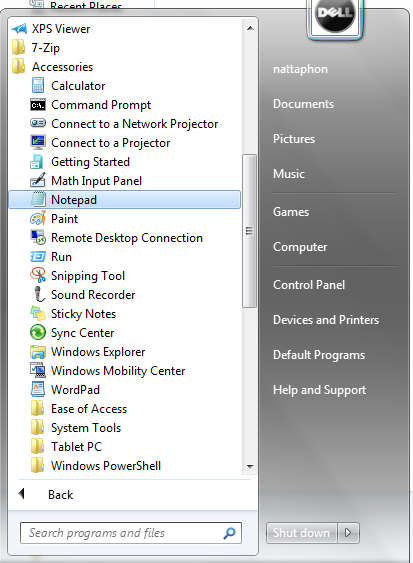Click the programs list scrollbar thumb
The image size is (413, 563).
[x=249, y=231]
